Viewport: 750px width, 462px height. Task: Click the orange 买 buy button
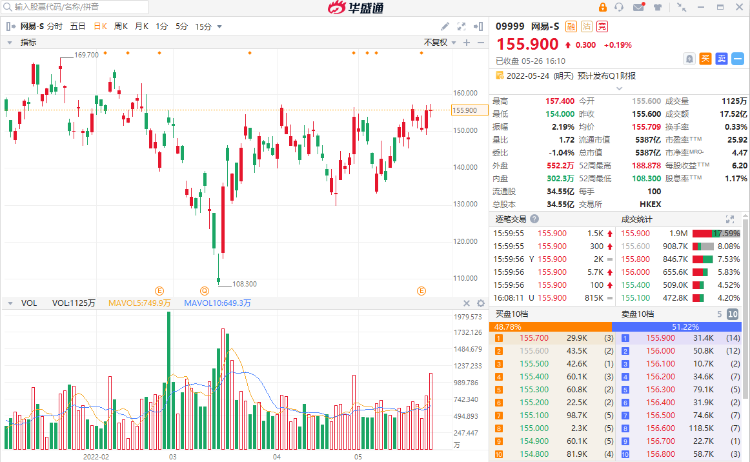click(x=706, y=59)
